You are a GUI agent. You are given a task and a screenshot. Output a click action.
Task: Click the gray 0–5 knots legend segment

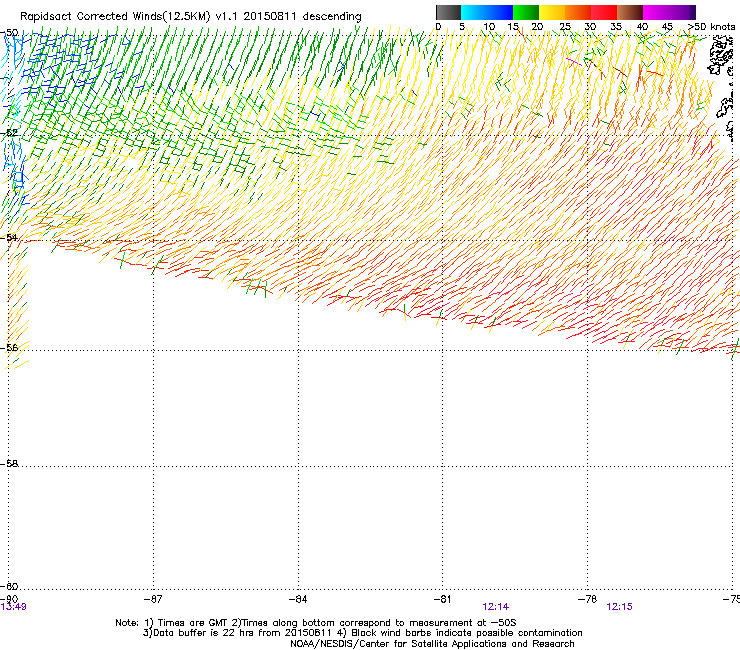448,12
